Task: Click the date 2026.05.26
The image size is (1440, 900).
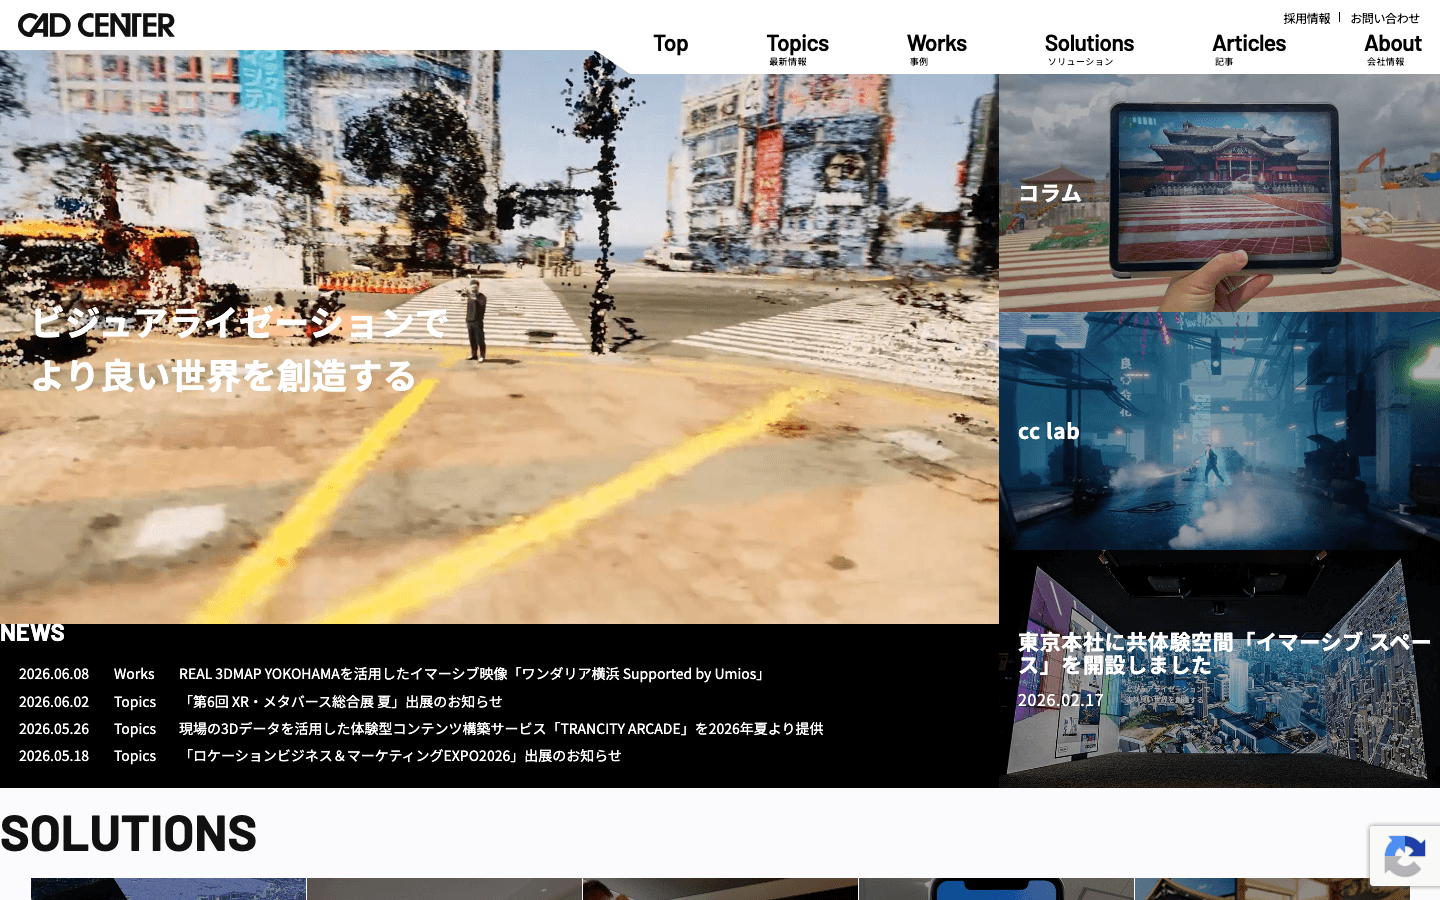Action: tap(54, 729)
